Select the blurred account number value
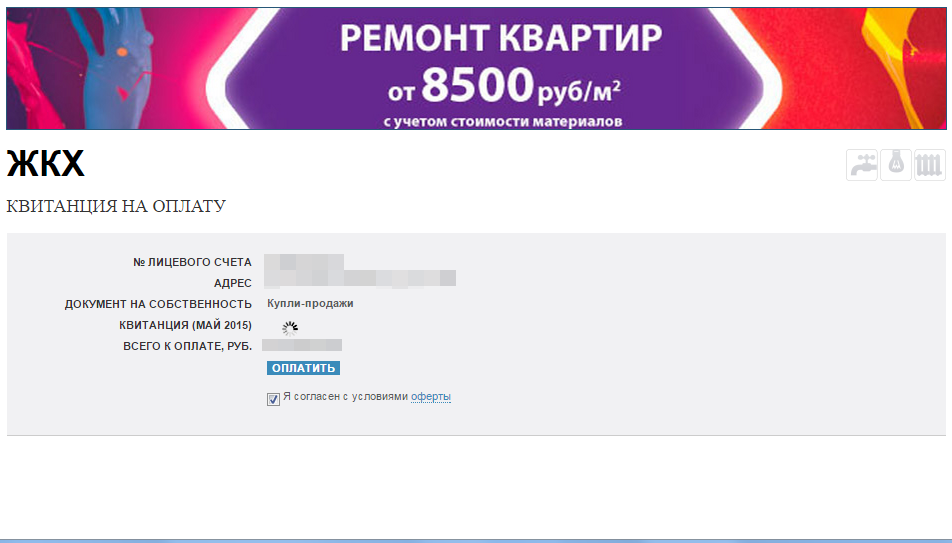 click(x=304, y=262)
